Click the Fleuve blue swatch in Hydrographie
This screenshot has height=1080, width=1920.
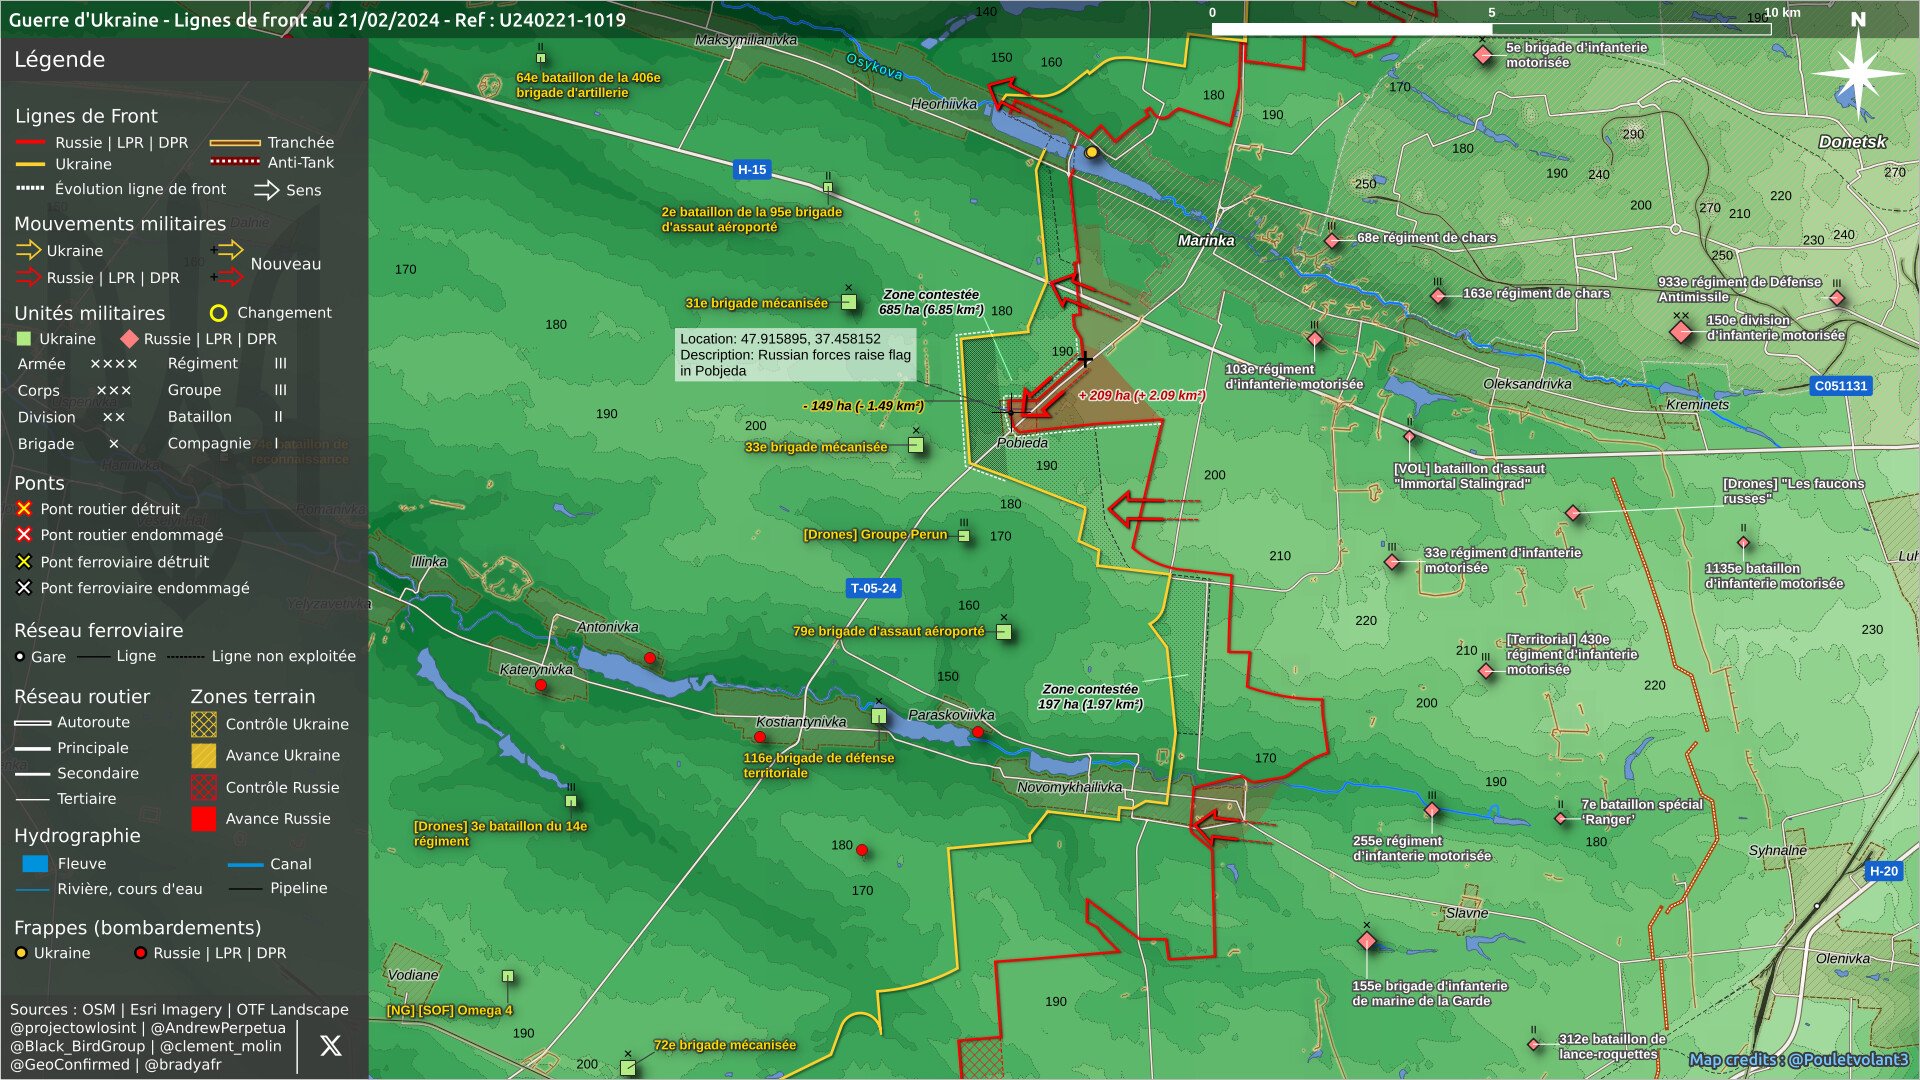click(x=35, y=864)
